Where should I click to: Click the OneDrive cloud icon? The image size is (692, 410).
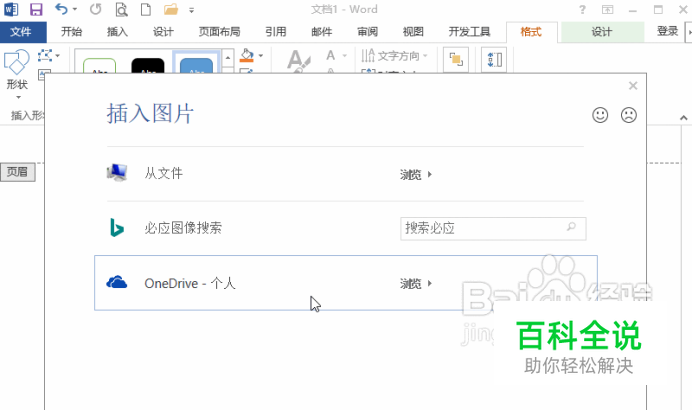tap(117, 282)
